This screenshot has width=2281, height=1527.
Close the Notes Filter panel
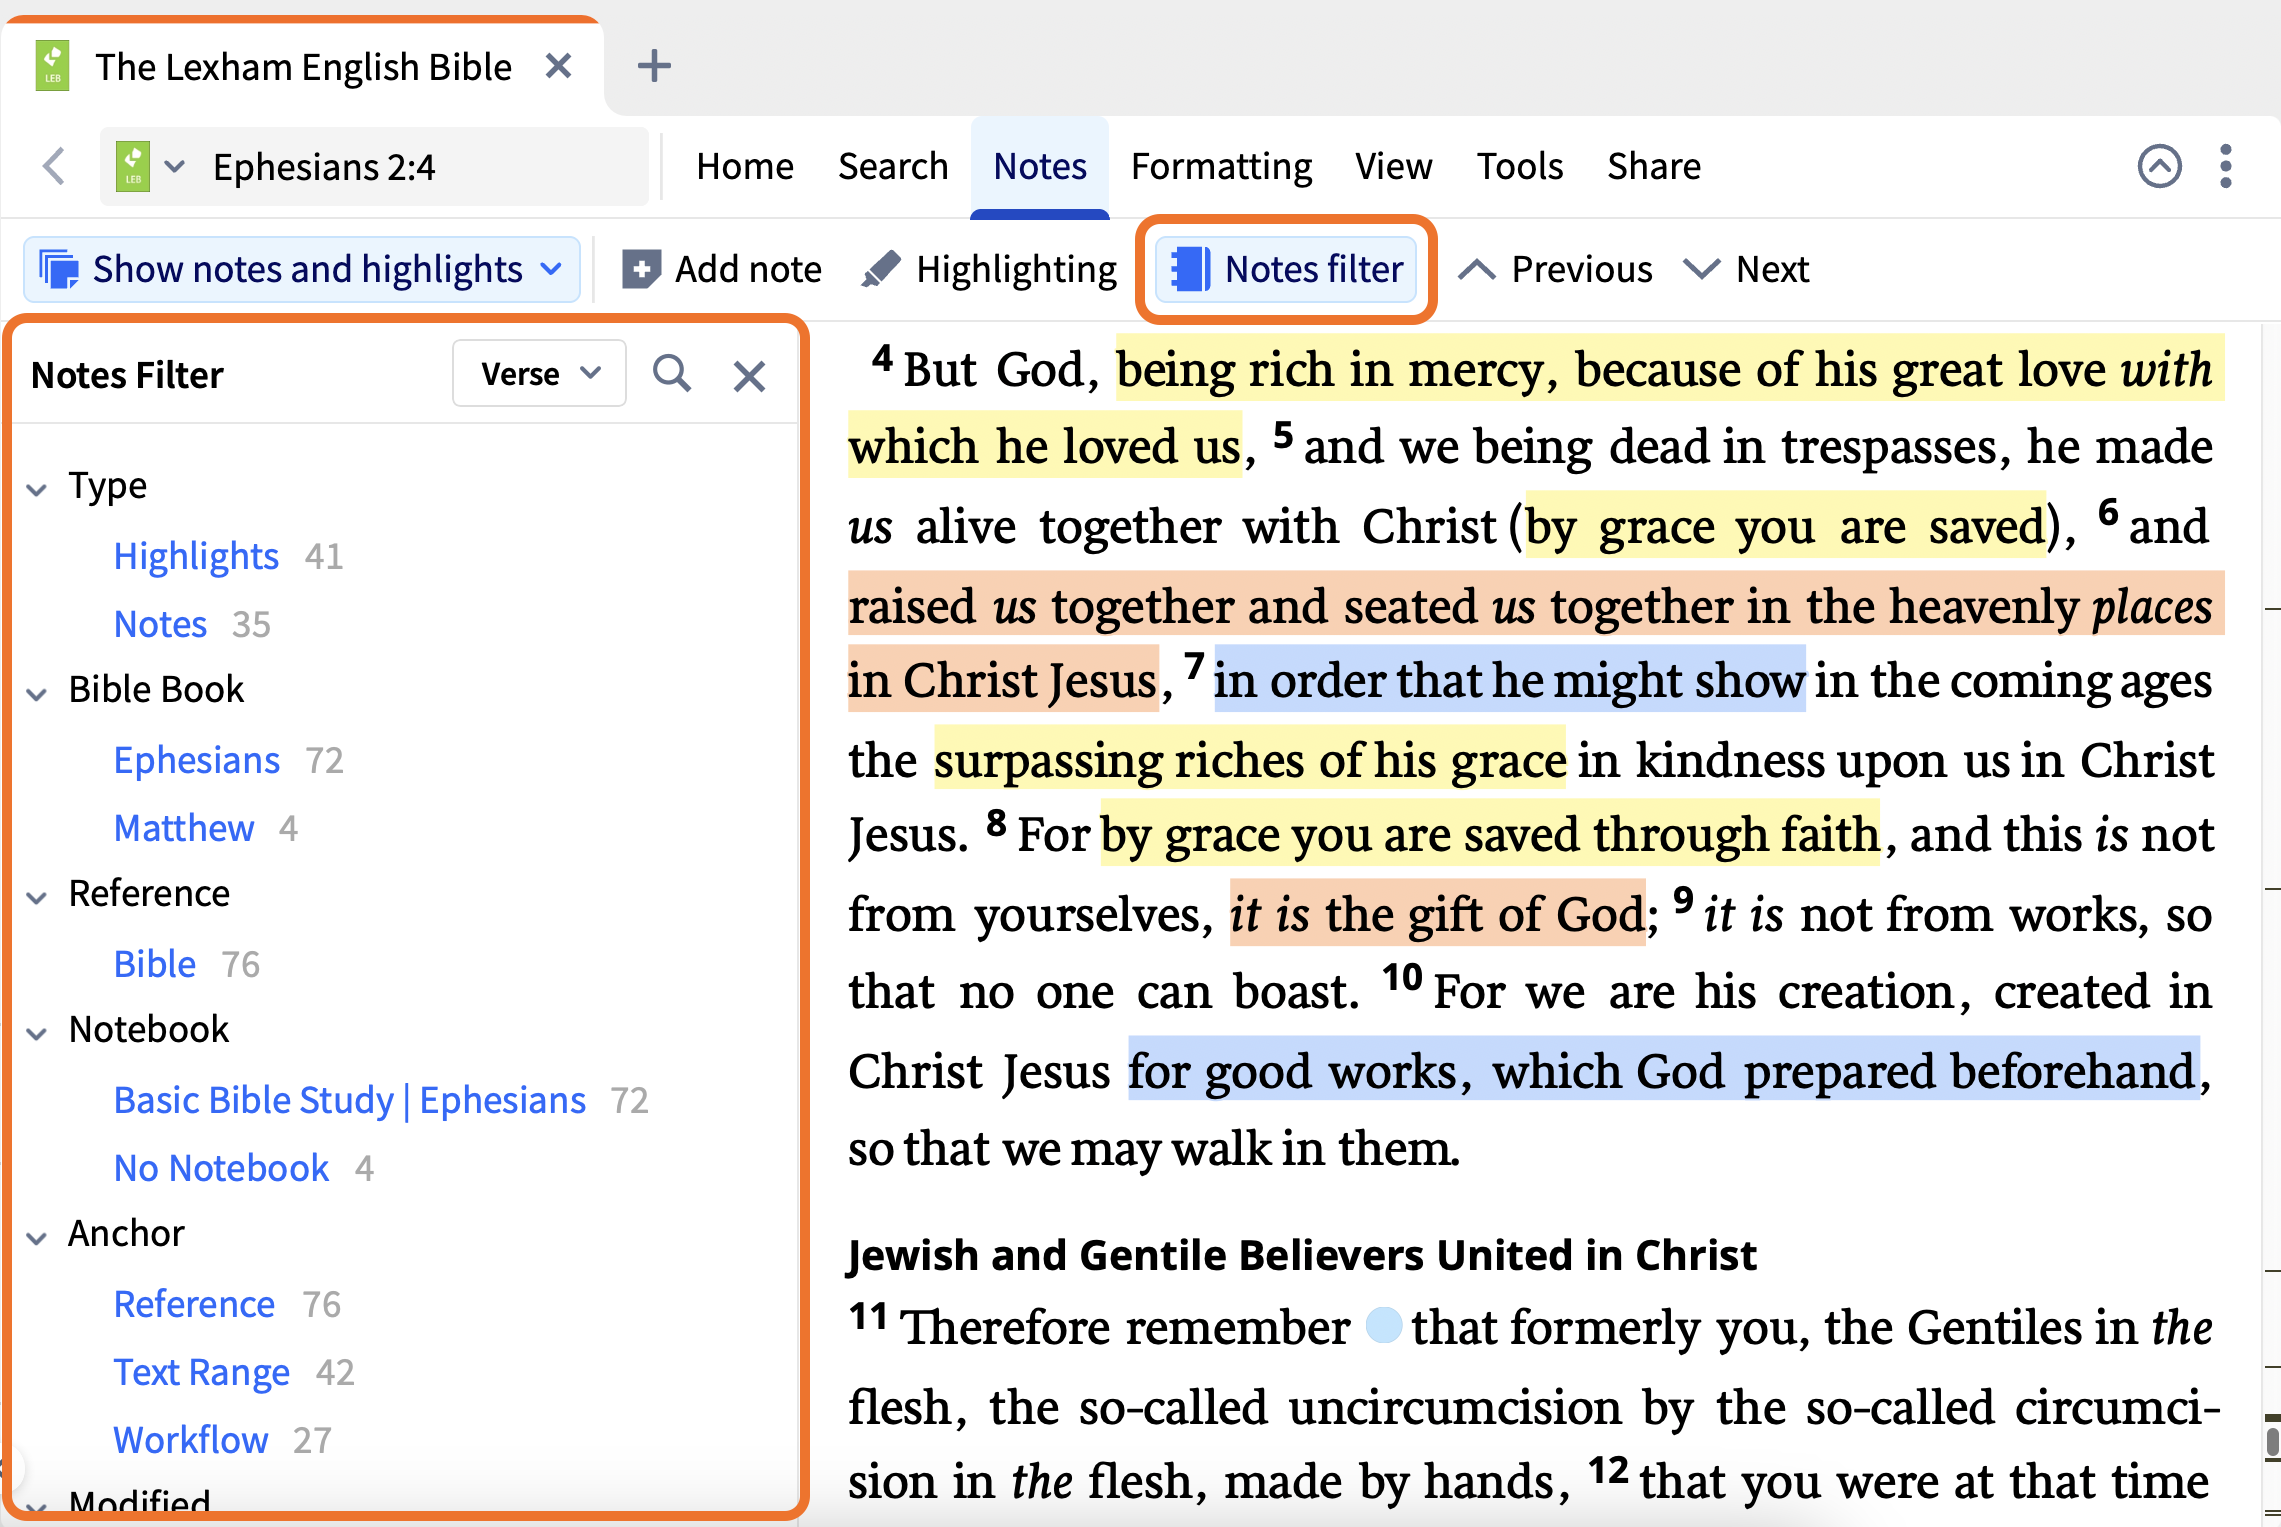pyautogui.click(x=749, y=376)
